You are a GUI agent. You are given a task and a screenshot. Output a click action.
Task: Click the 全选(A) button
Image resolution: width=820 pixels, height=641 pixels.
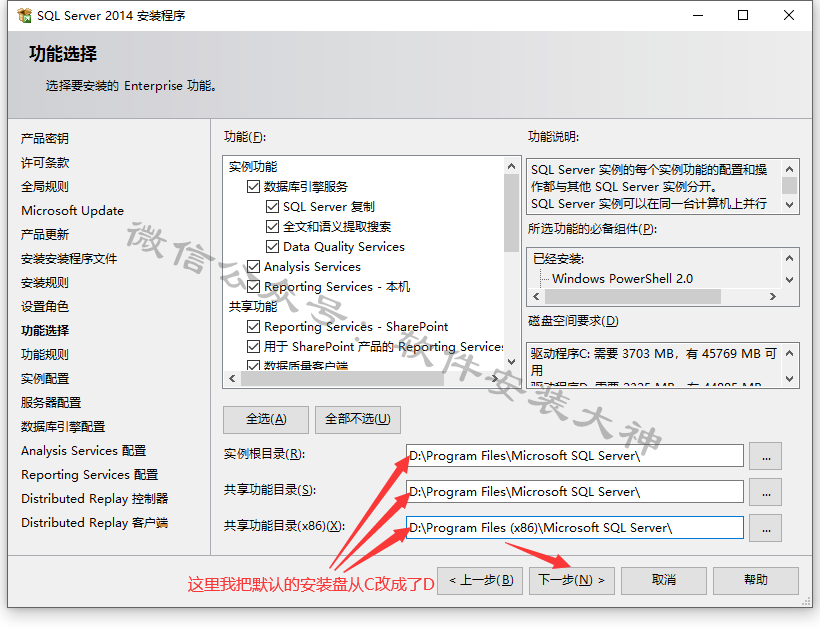[x=266, y=420]
